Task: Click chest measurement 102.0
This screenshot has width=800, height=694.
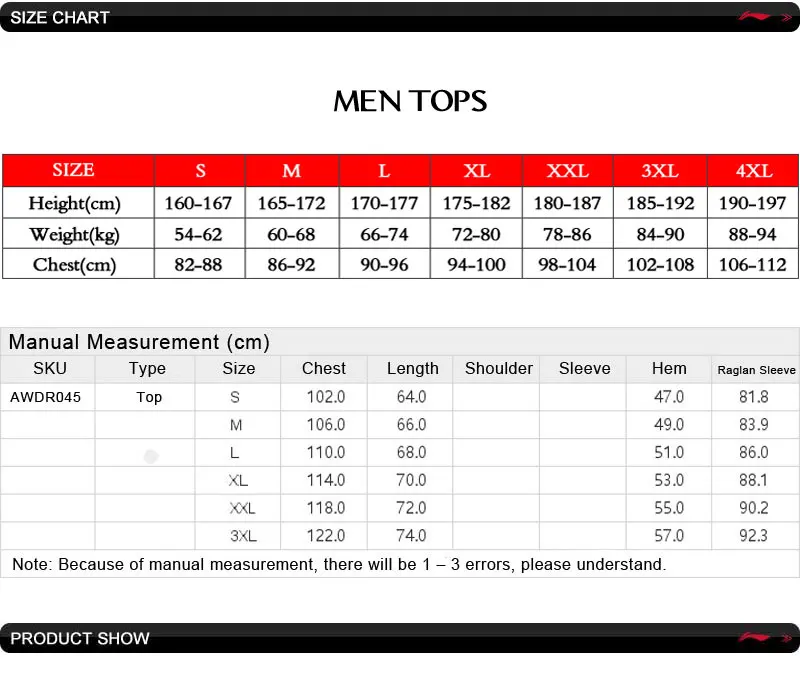Action: (326, 396)
